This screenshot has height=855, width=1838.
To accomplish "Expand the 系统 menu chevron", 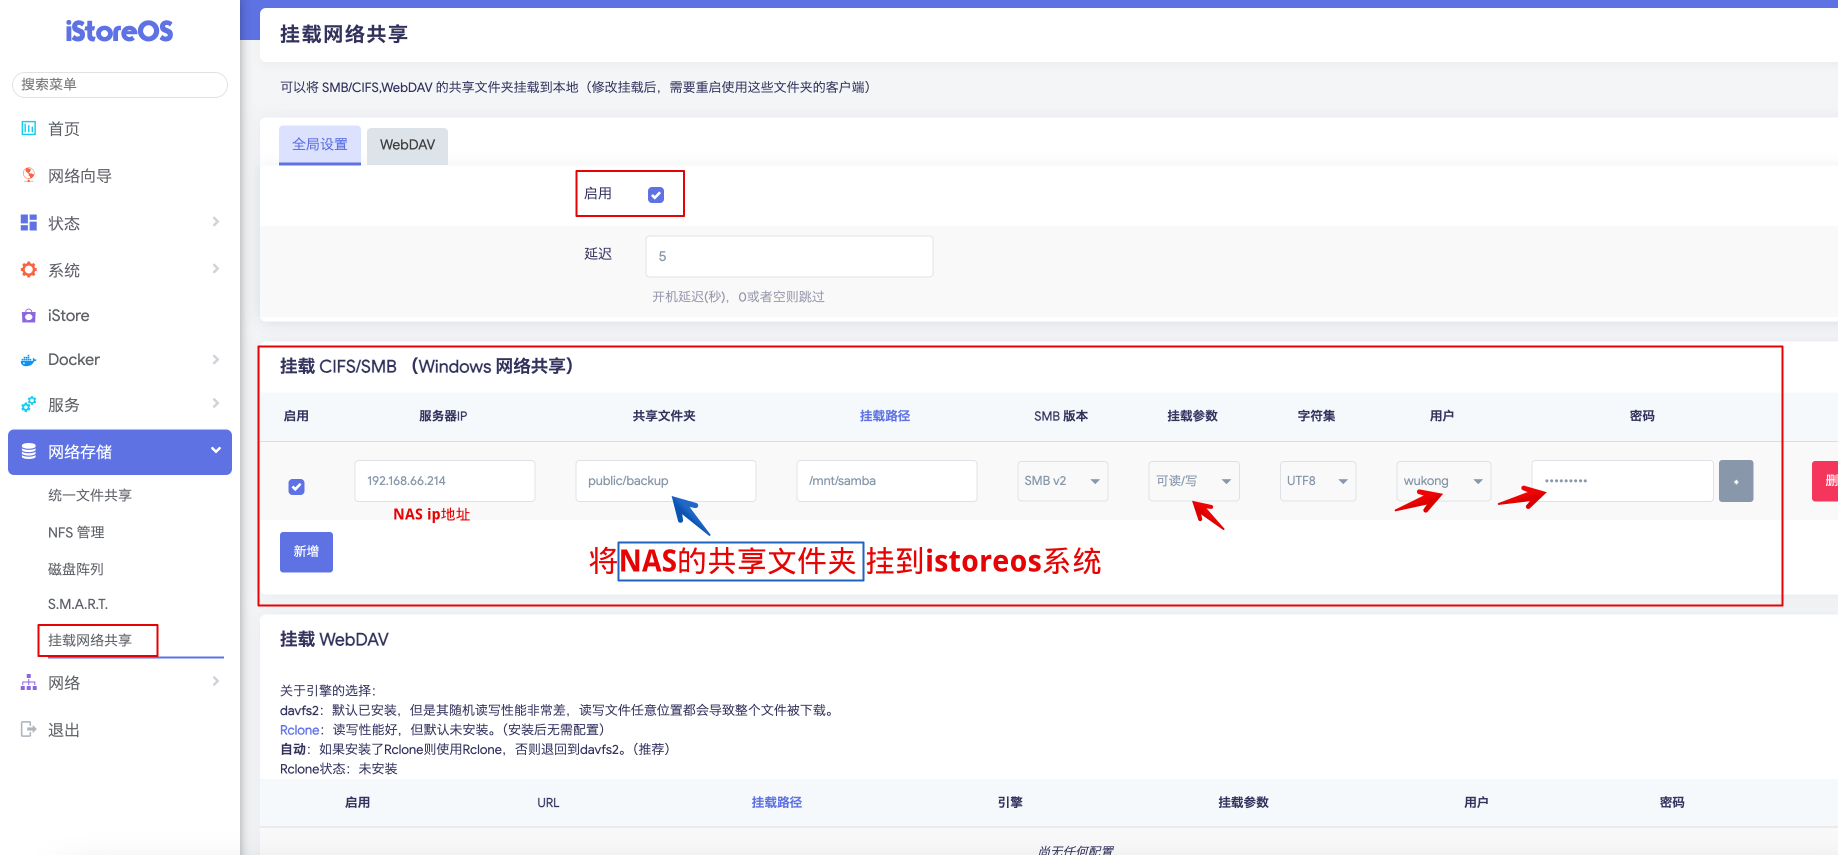I will pyautogui.click(x=215, y=269).
